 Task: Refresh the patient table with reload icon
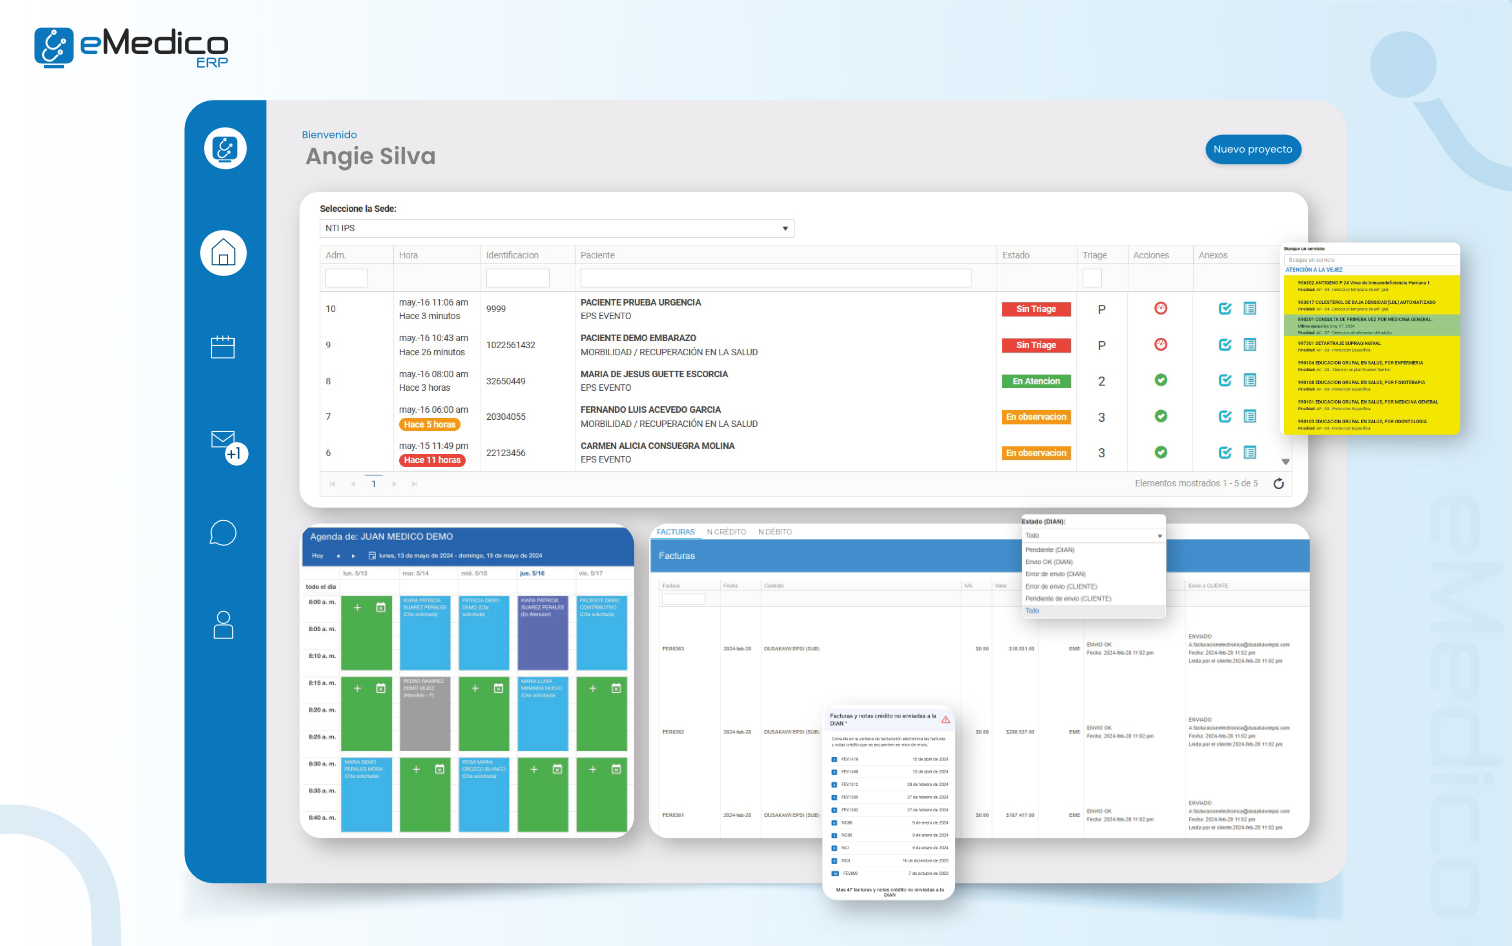tap(1278, 484)
